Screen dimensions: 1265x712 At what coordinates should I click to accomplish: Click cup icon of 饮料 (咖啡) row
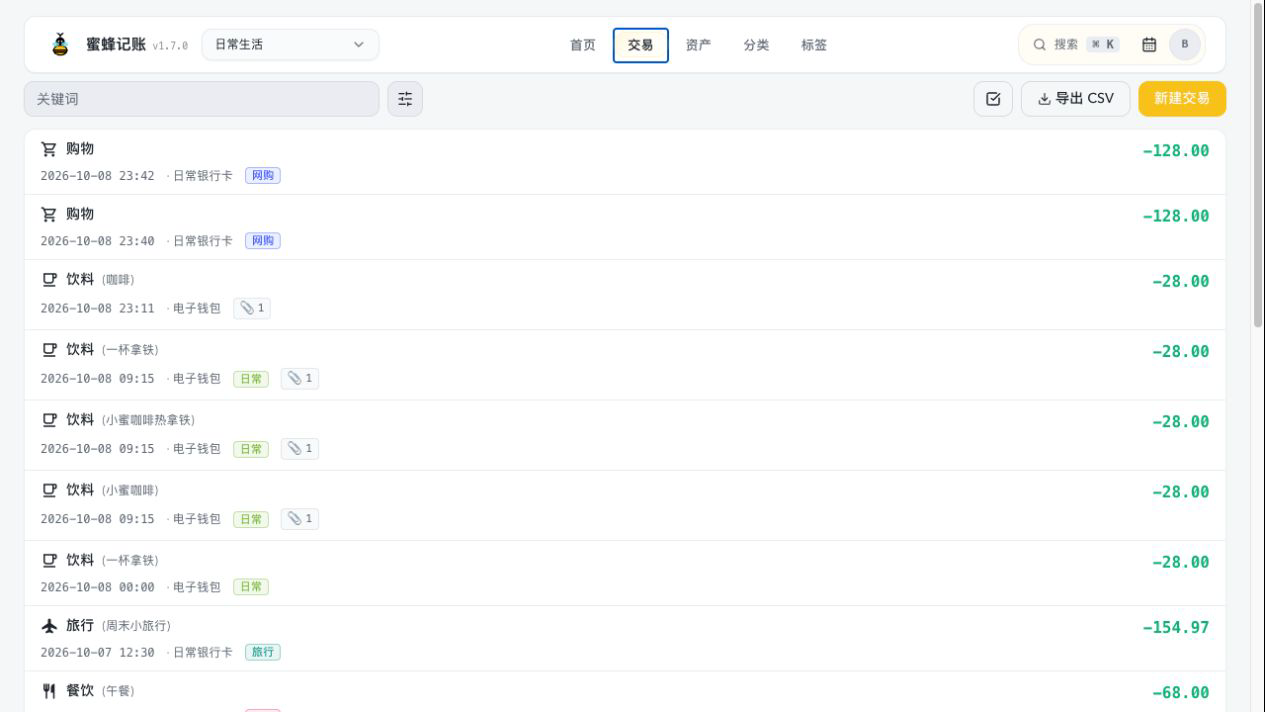(x=49, y=279)
